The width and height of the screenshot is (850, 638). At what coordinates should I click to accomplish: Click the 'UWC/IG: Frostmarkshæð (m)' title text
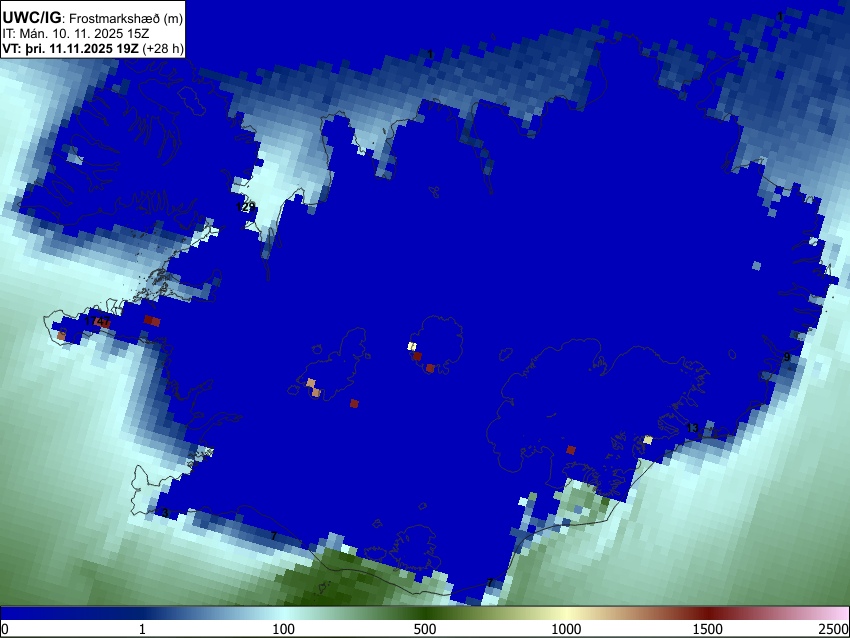tap(93, 18)
